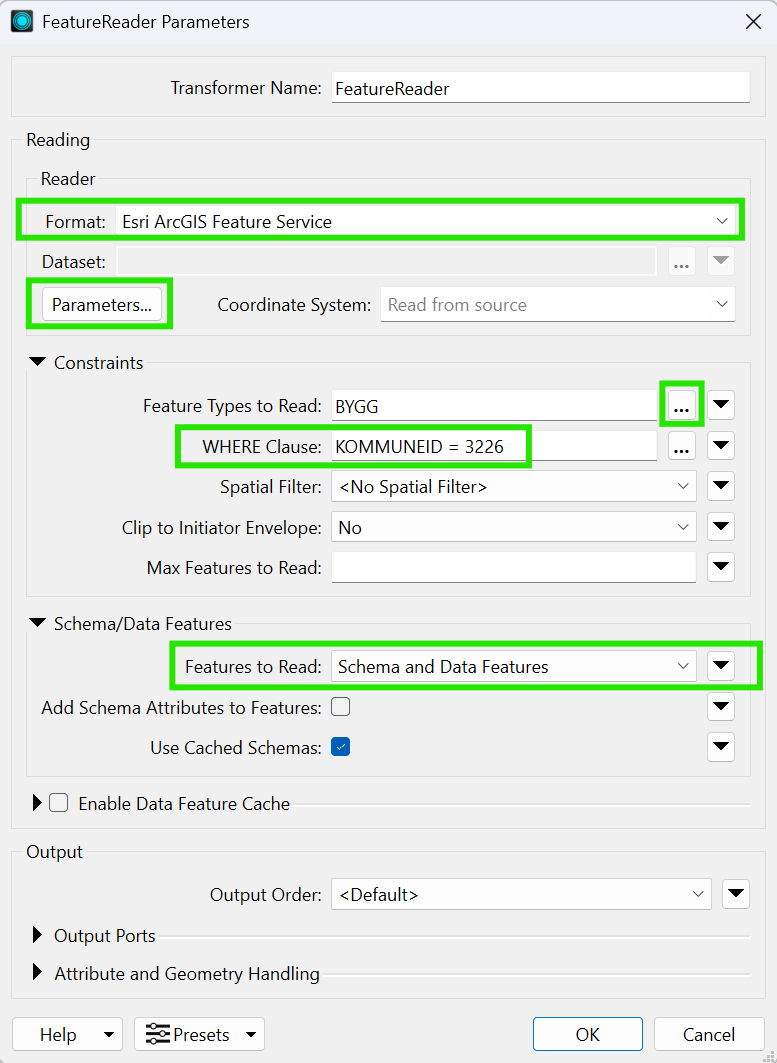Open the Coordinate System dropdown
The image size is (777, 1063).
click(557, 304)
